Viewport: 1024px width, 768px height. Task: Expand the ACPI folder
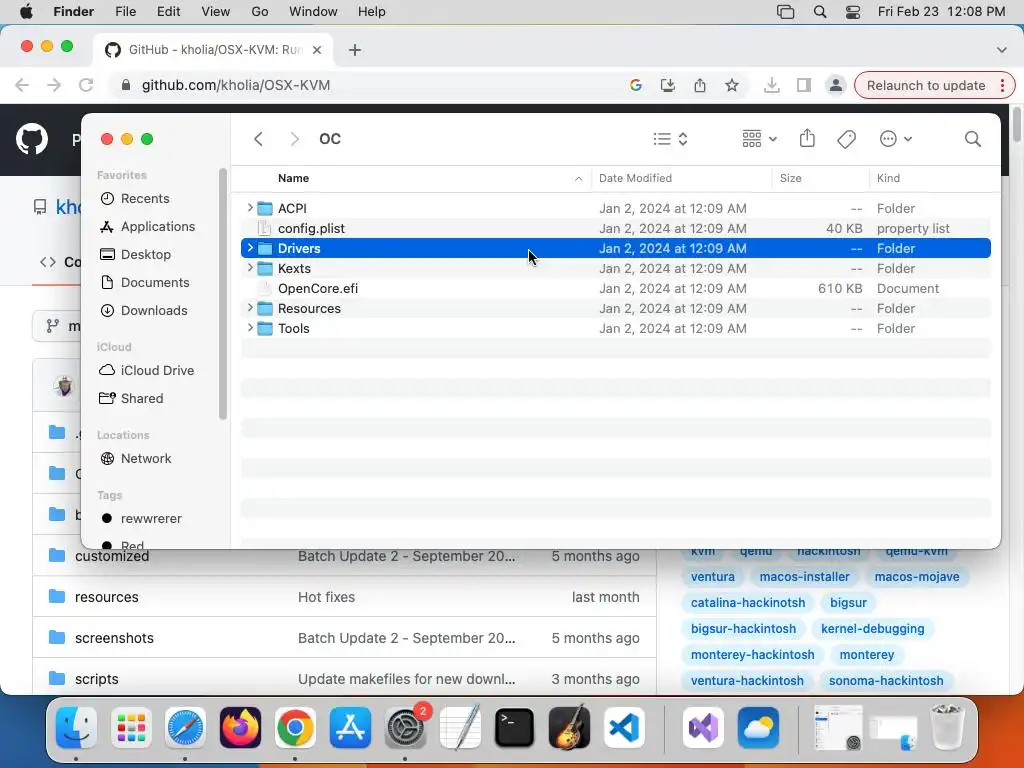(x=249, y=208)
